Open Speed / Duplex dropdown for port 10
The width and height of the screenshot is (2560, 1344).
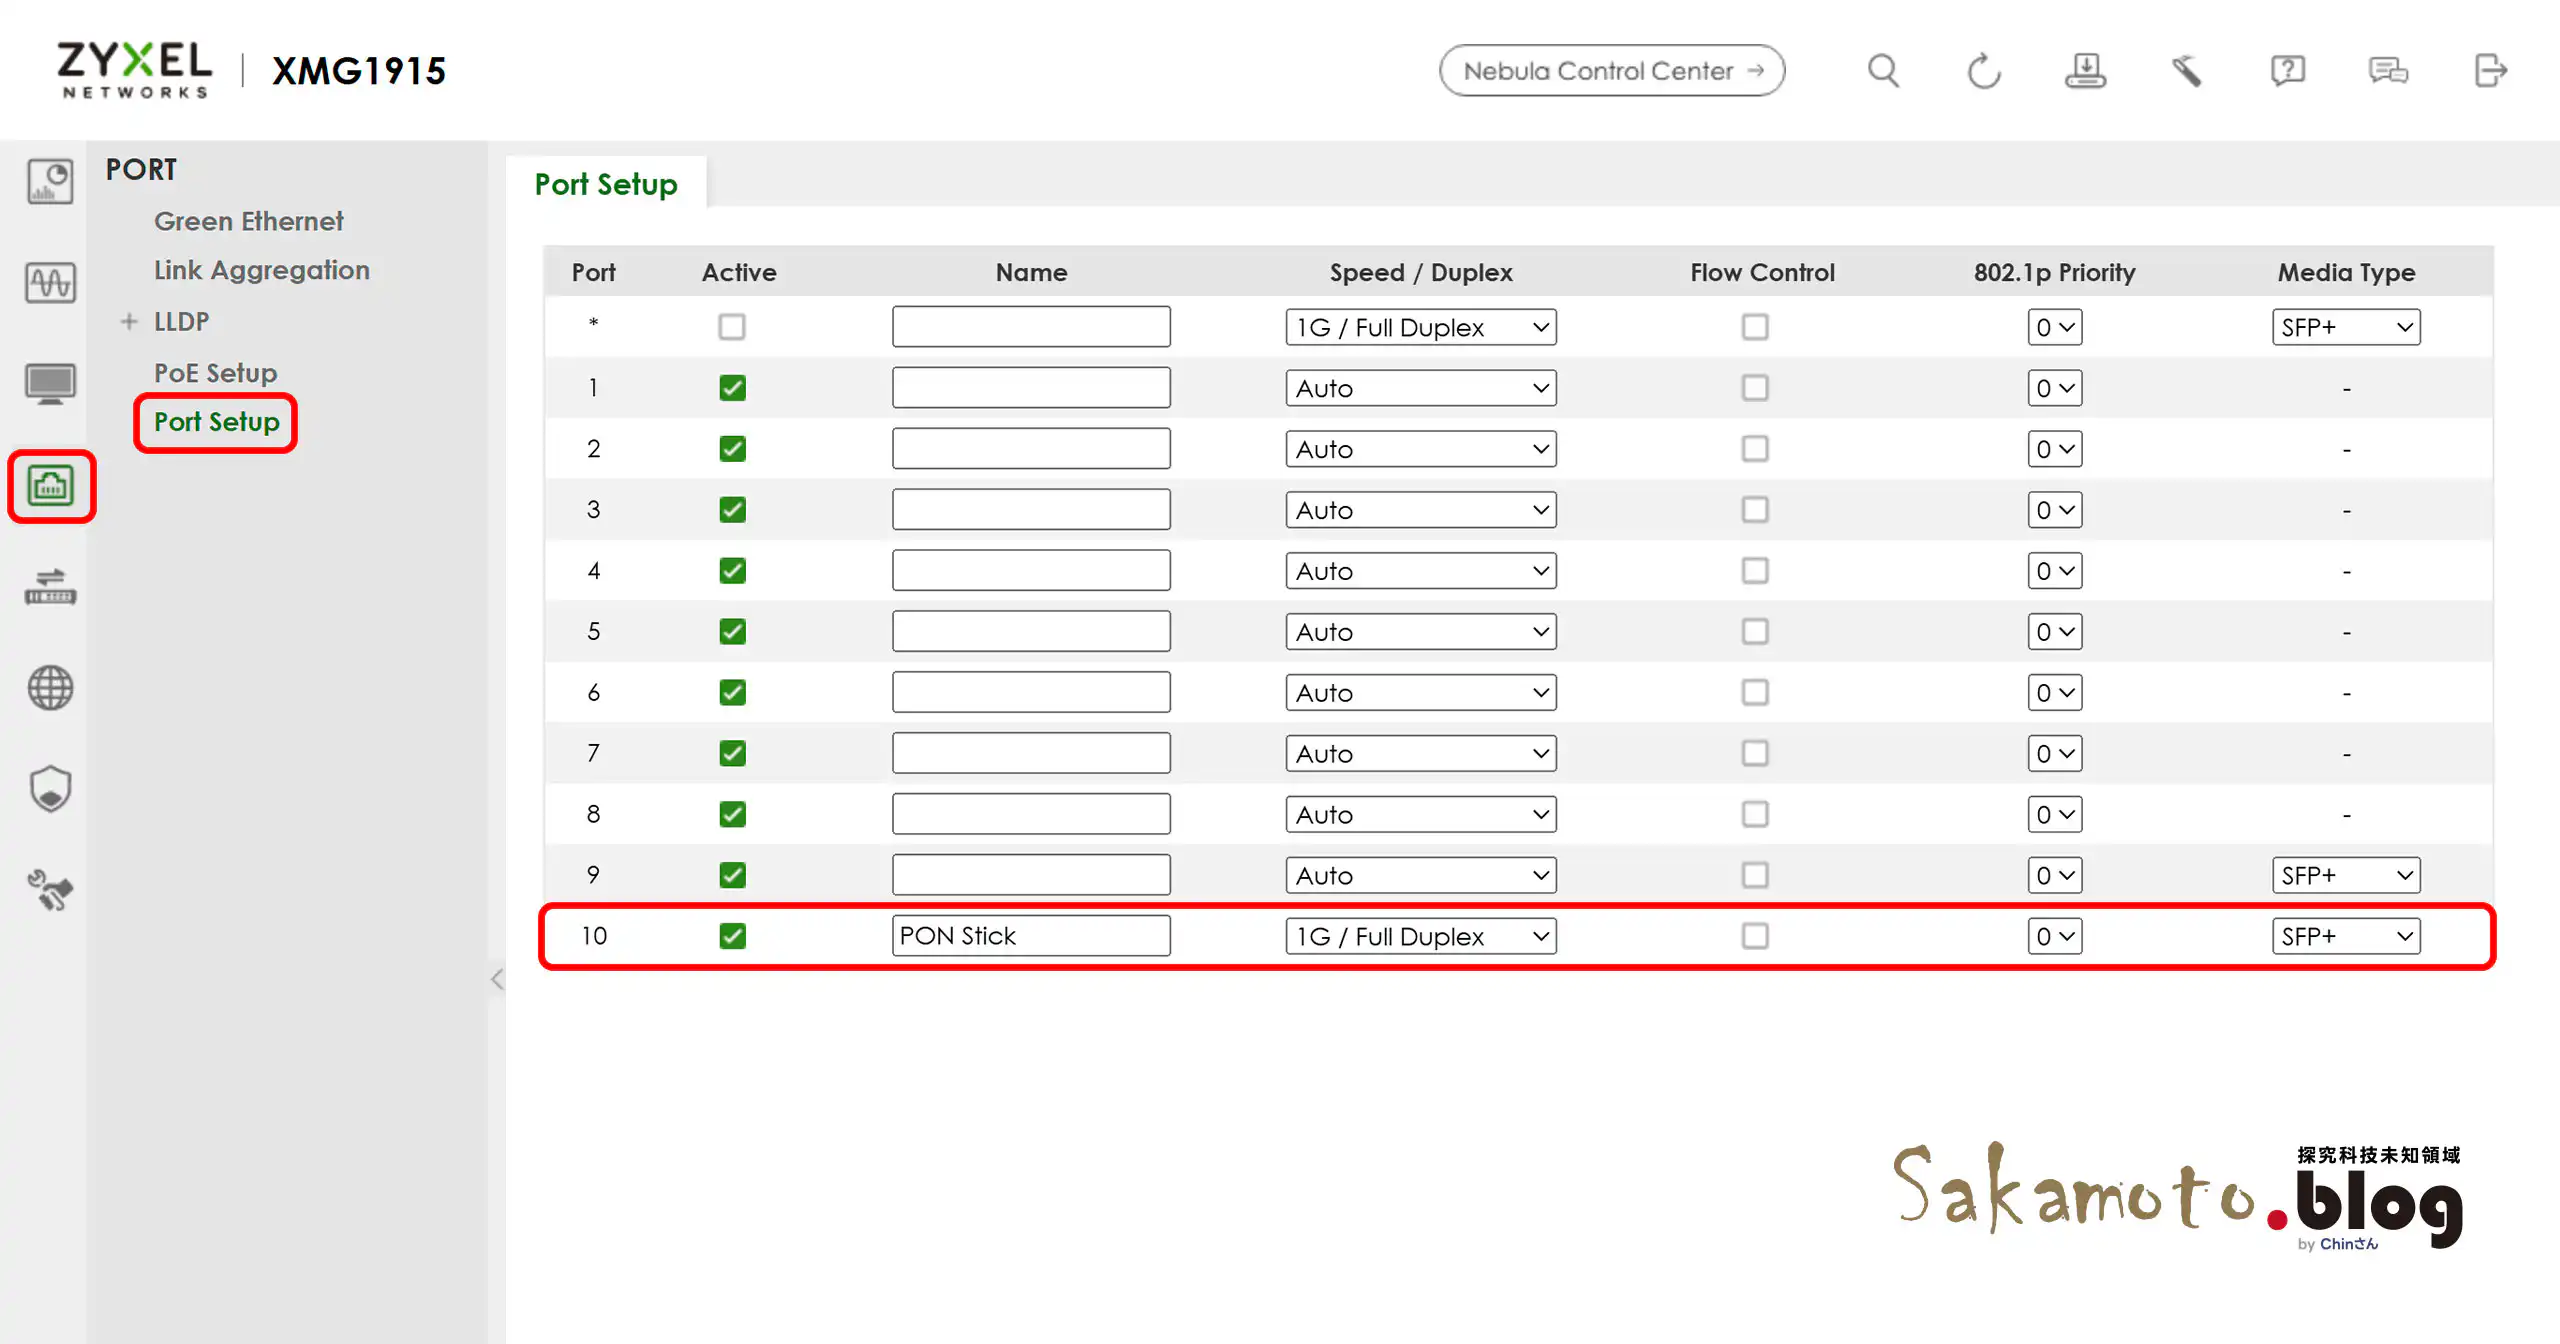pos(1420,936)
